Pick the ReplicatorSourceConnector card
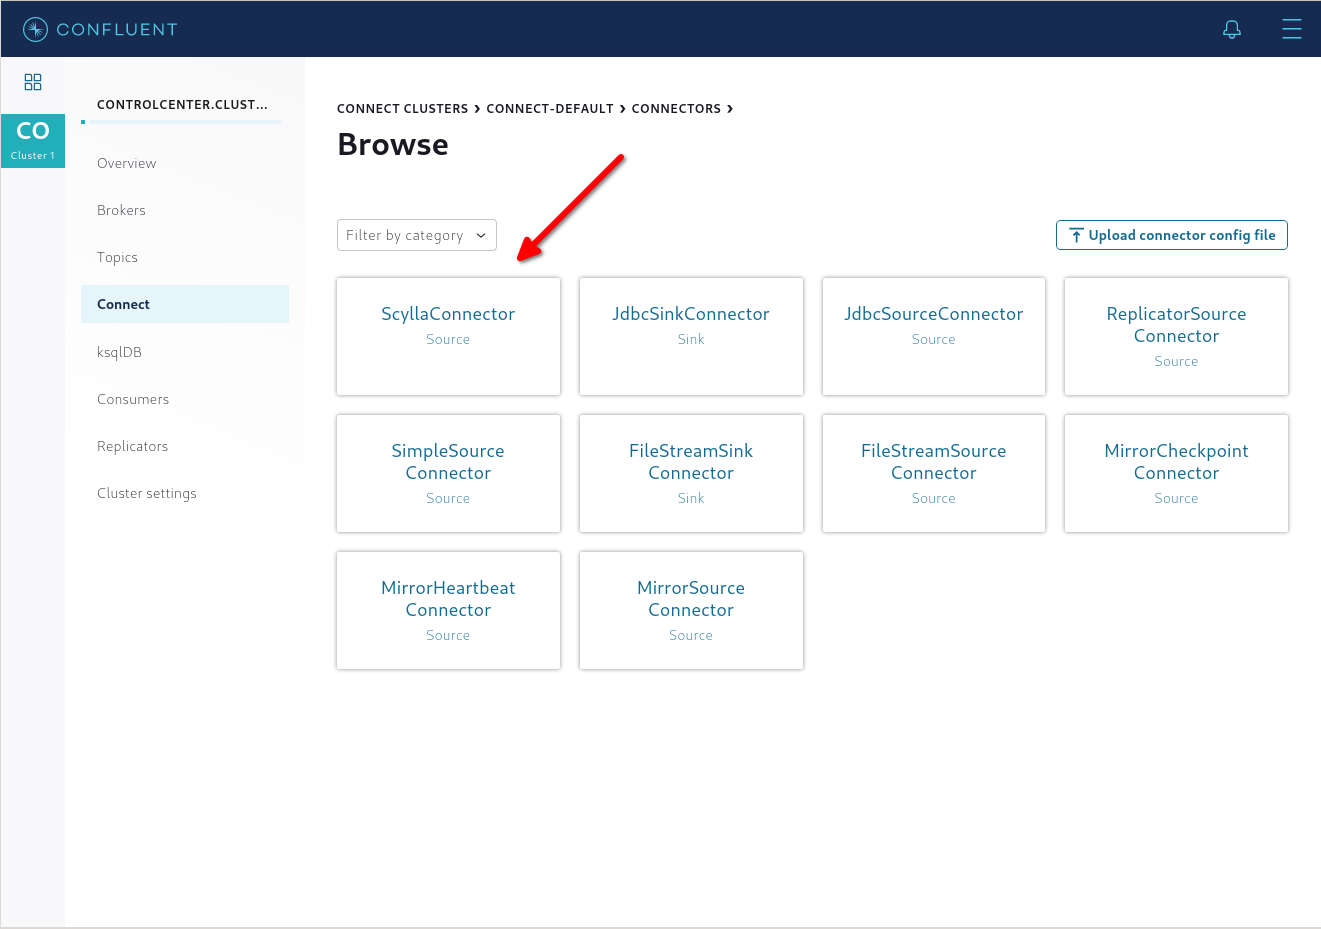This screenshot has height=929, width=1321. click(x=1176, y=336)
